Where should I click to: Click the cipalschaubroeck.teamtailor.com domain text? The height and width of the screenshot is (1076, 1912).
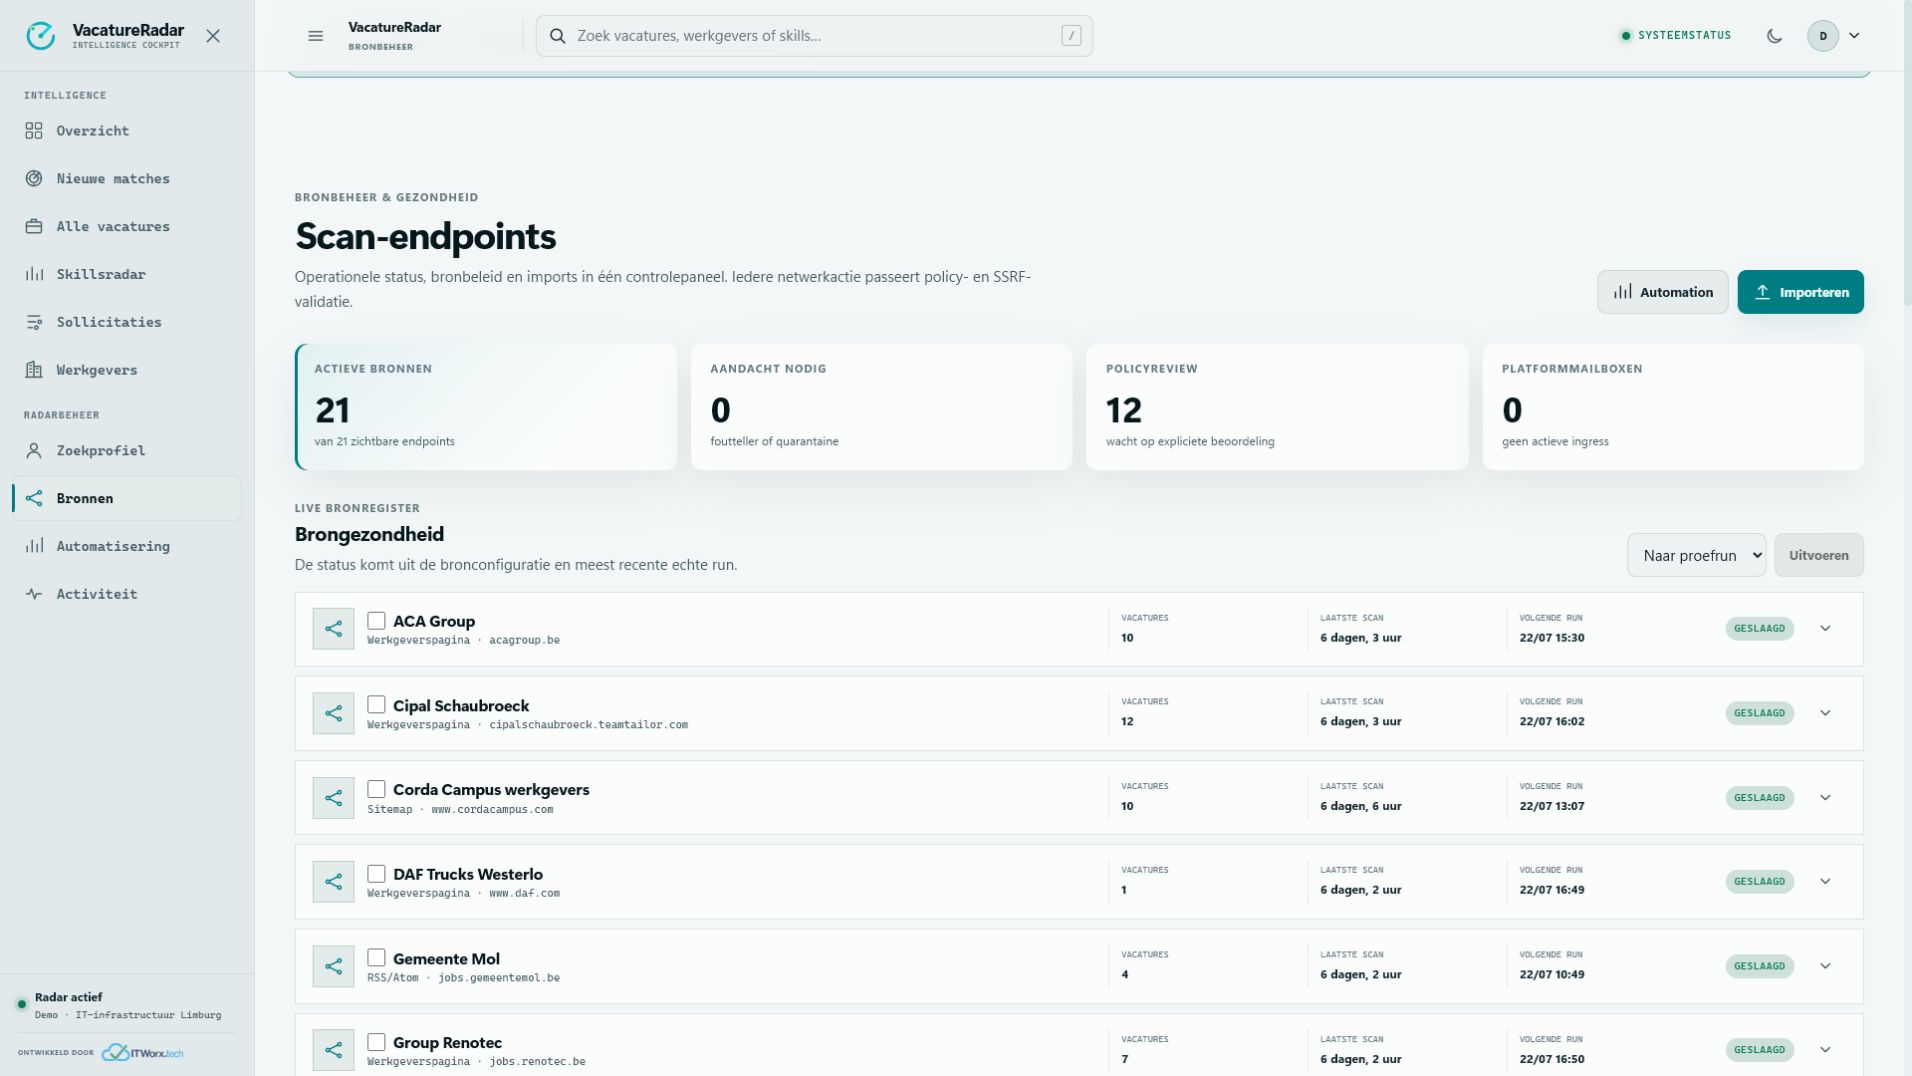point(588,725)
